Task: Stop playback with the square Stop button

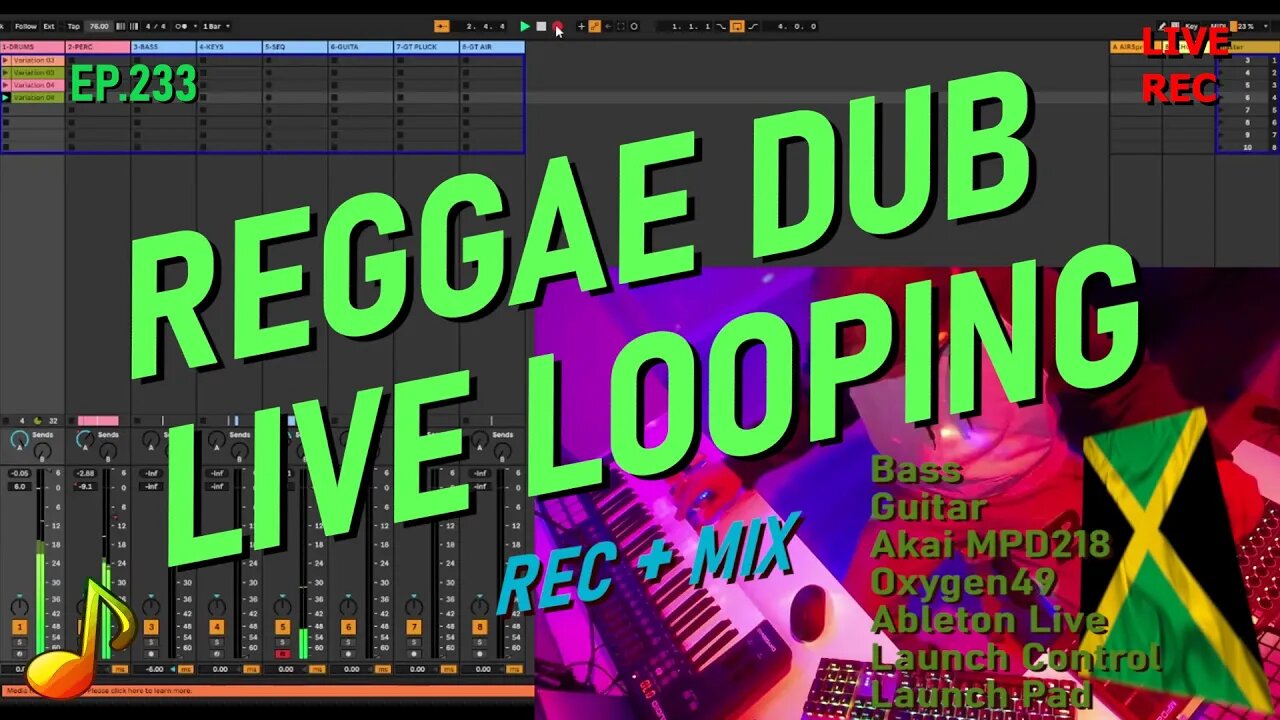Action: [541, 26]
